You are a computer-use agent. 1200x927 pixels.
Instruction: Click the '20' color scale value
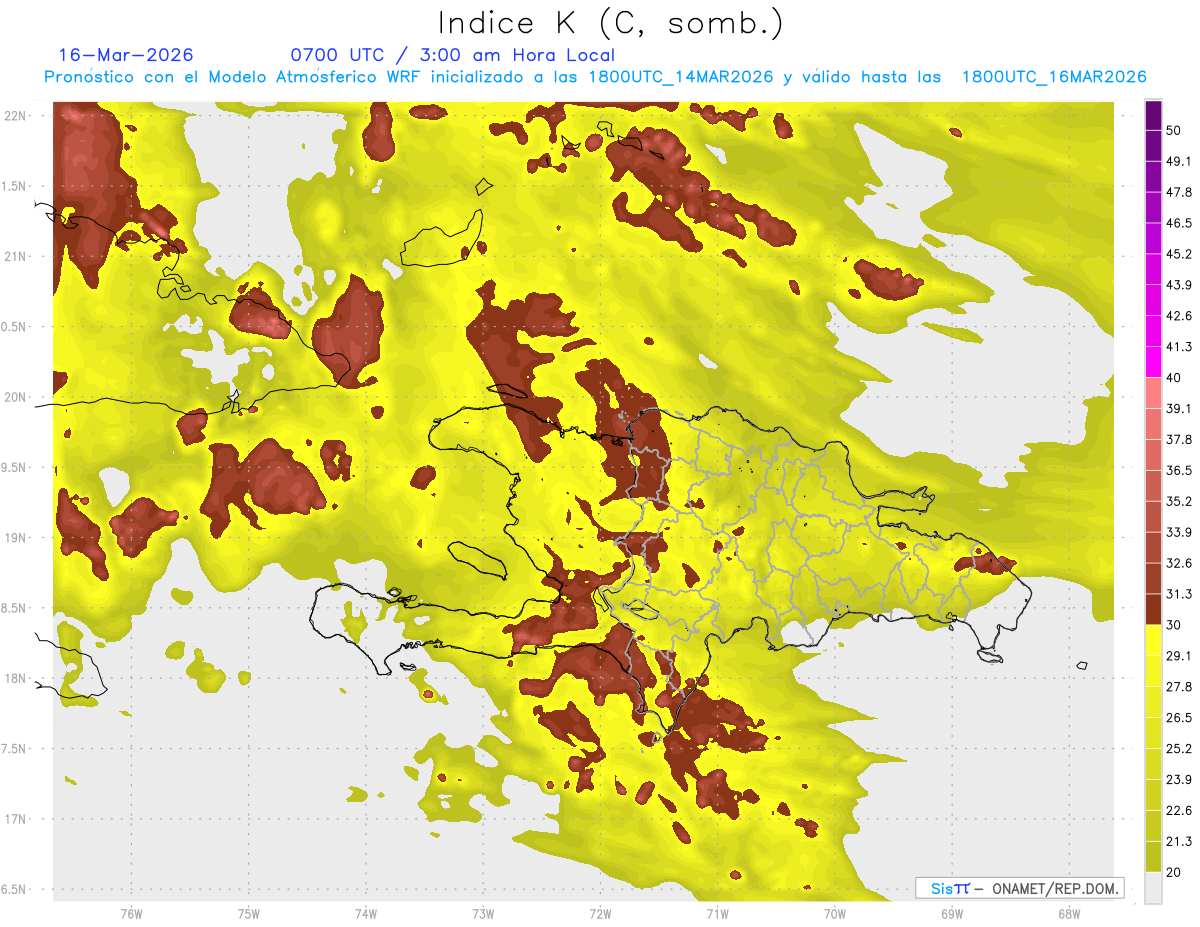click(x=1173, y=873)
